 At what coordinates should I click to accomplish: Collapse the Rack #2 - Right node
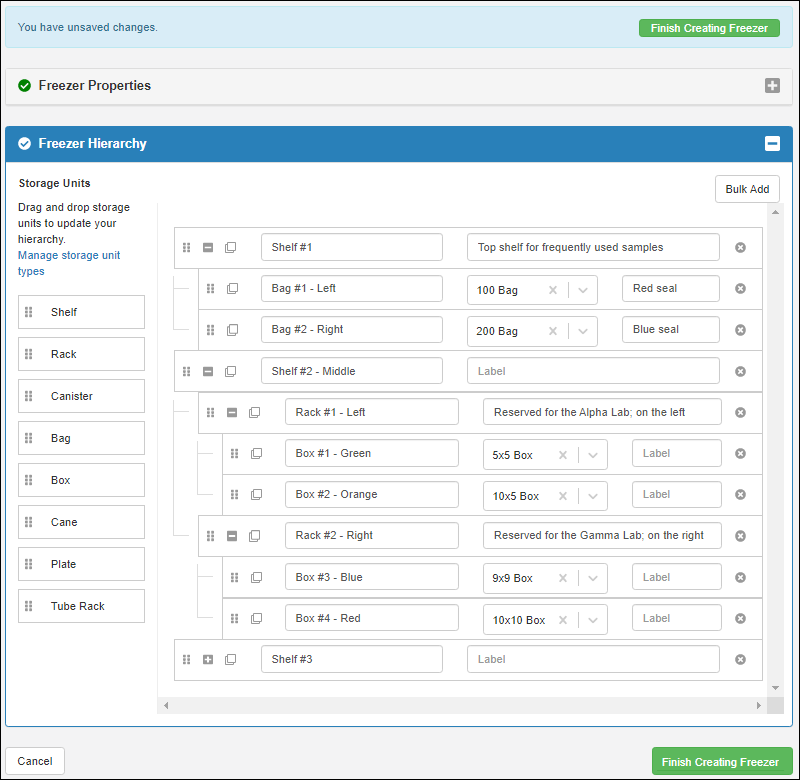point(232,536)
